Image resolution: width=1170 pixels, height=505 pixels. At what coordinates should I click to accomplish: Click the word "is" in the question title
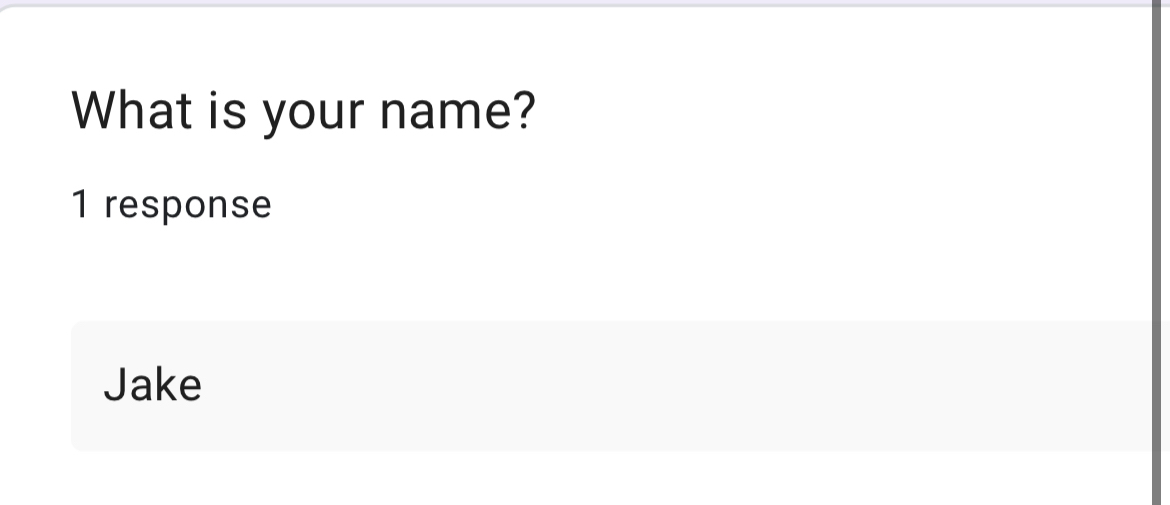tap(228, 110)
